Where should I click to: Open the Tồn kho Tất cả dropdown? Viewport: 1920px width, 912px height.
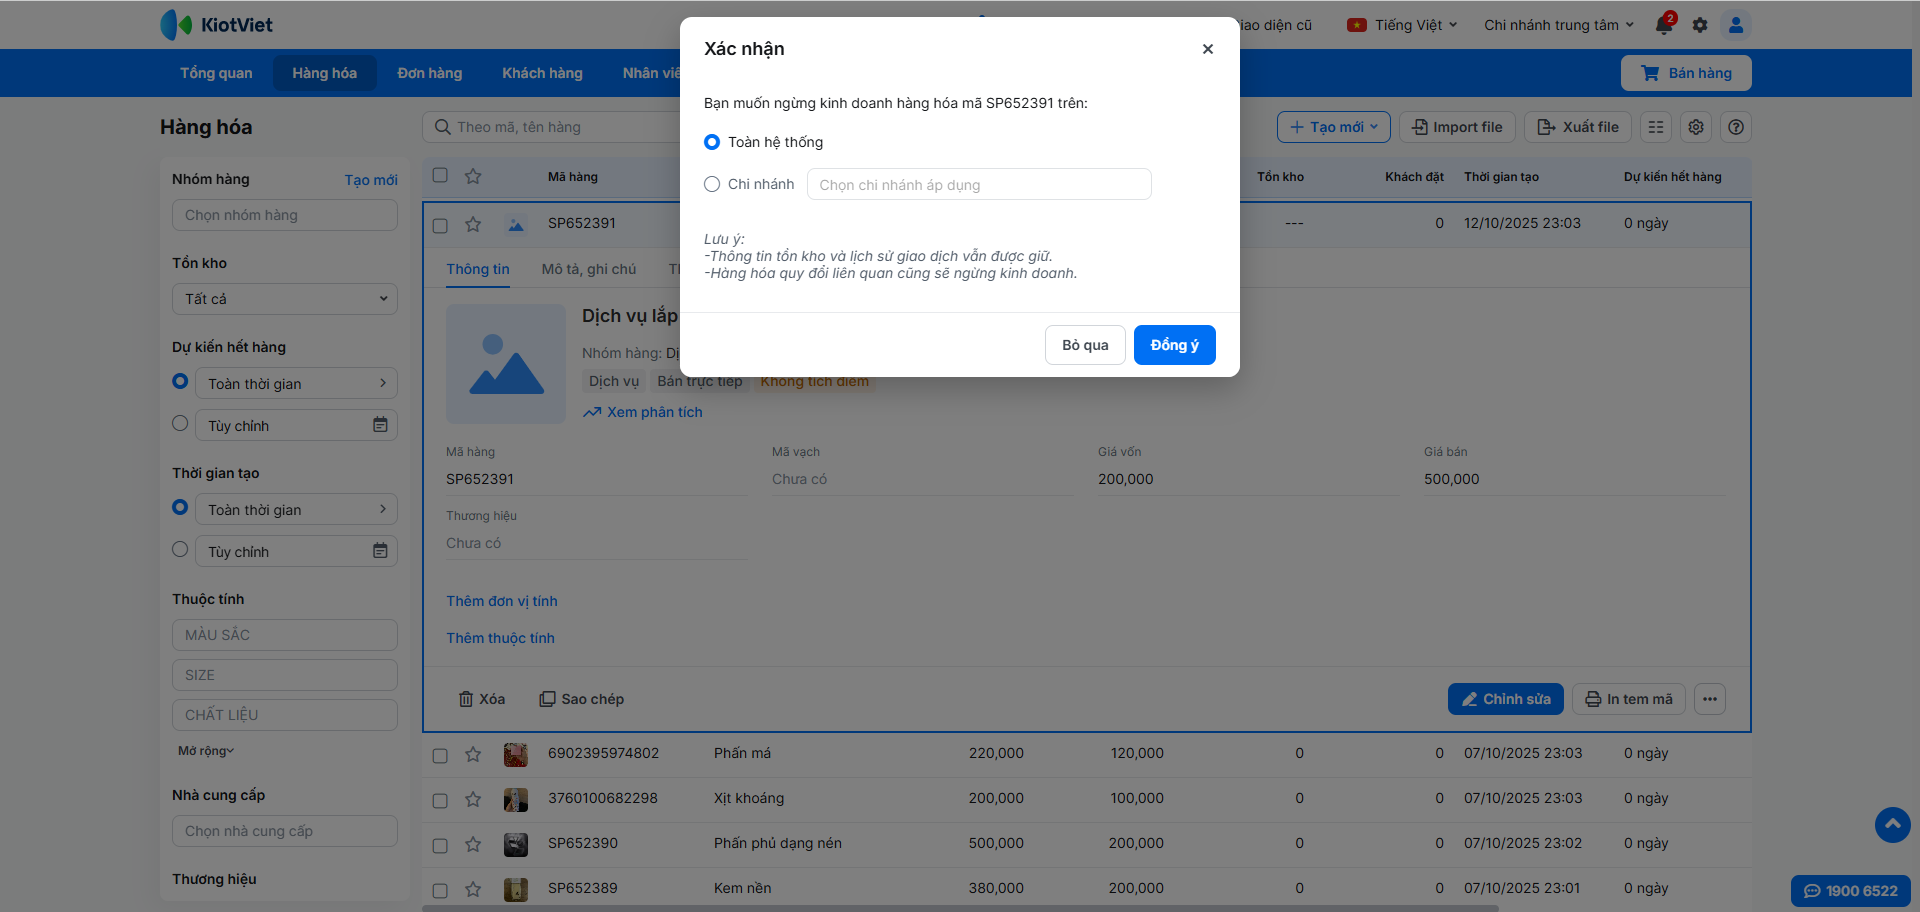(x=285, y=299)
